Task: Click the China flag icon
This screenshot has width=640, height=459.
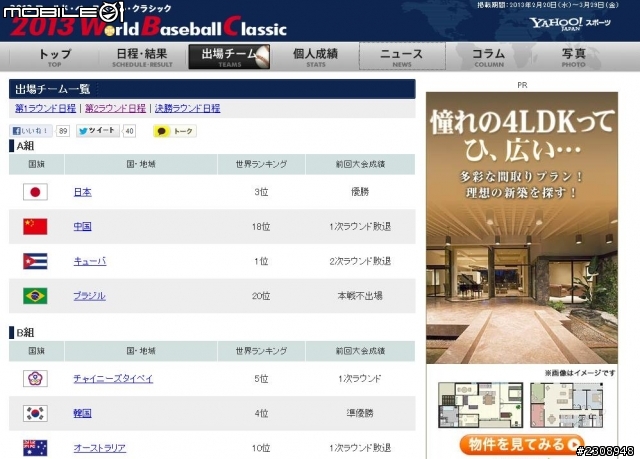Action: pos(35,226)
